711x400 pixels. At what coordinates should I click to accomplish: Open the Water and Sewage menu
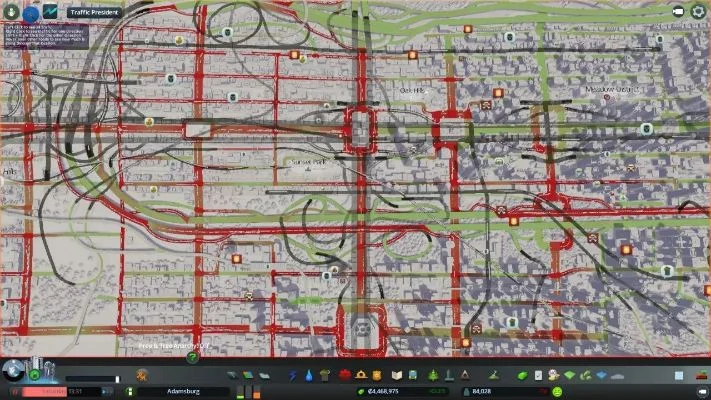click(x=309, y=375)
